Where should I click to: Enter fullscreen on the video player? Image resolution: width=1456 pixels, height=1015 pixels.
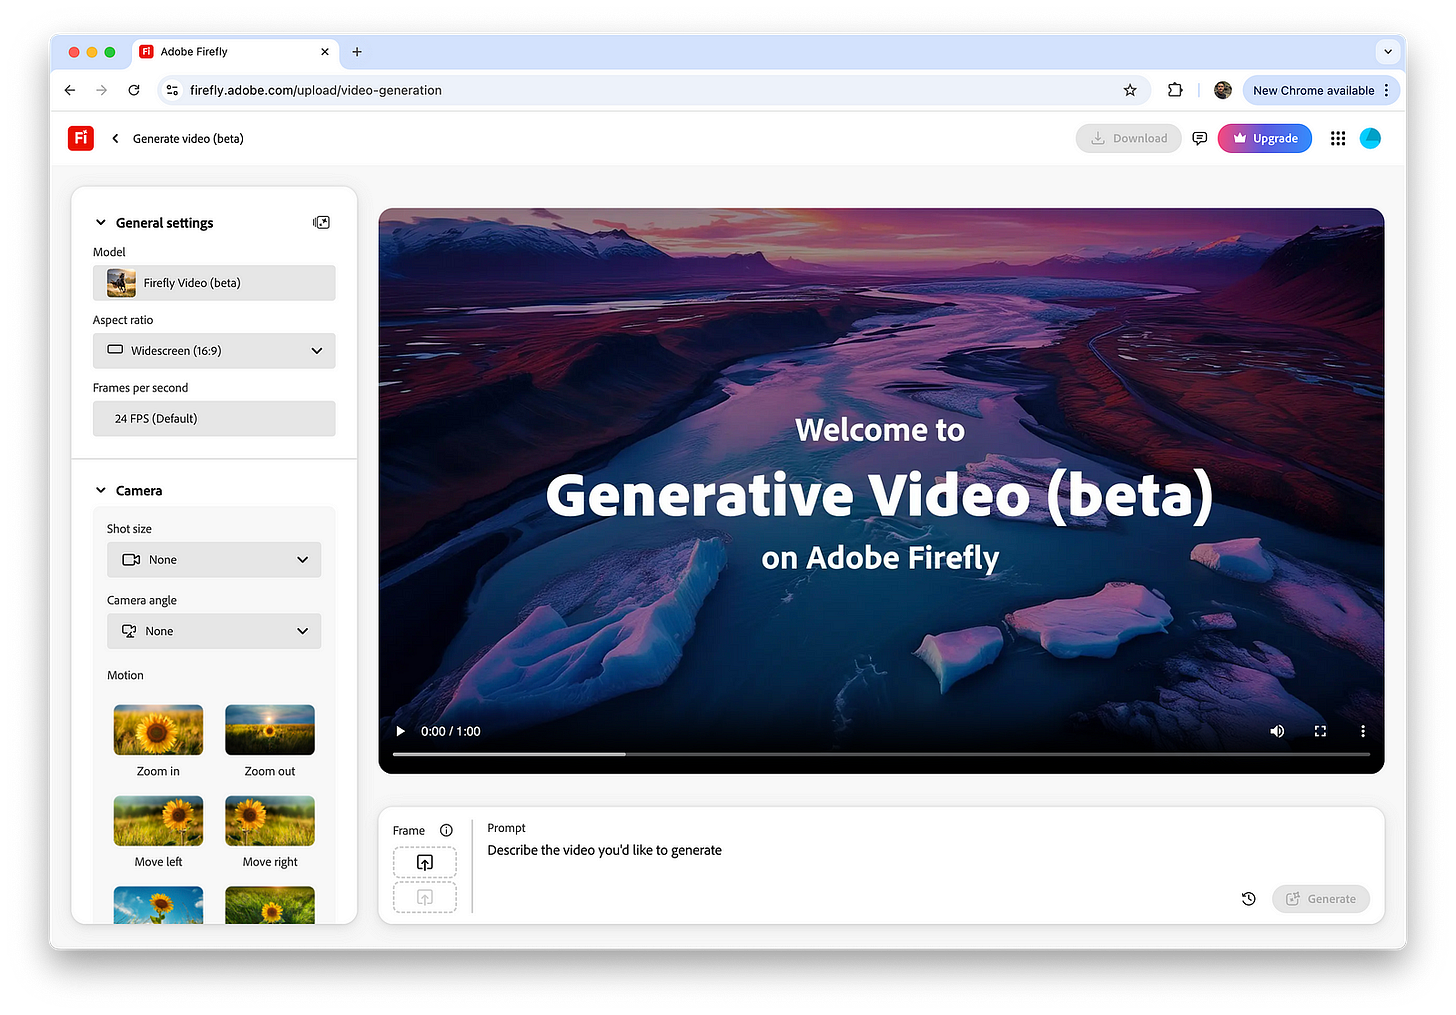(x=1320, y=731)
